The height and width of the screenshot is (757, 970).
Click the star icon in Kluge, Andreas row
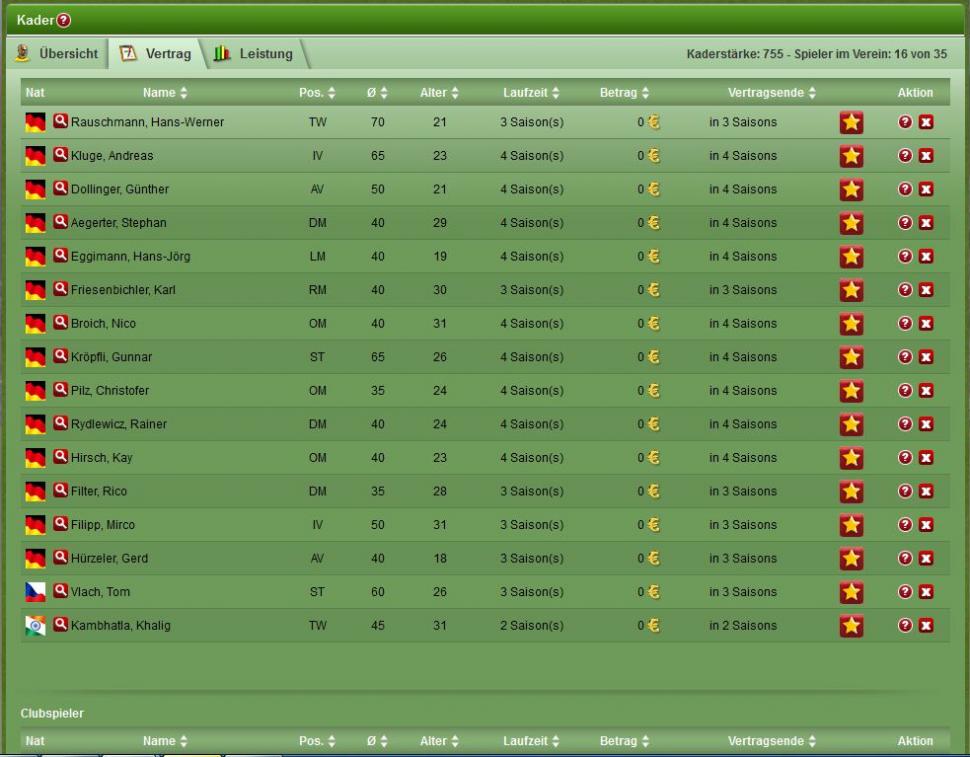850,156
